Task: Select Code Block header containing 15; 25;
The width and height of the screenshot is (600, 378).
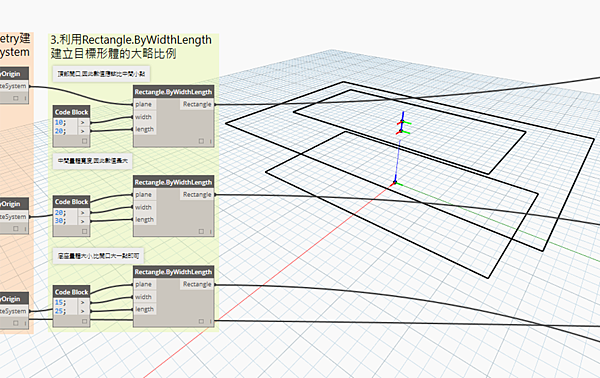Action: click(72, 292)
